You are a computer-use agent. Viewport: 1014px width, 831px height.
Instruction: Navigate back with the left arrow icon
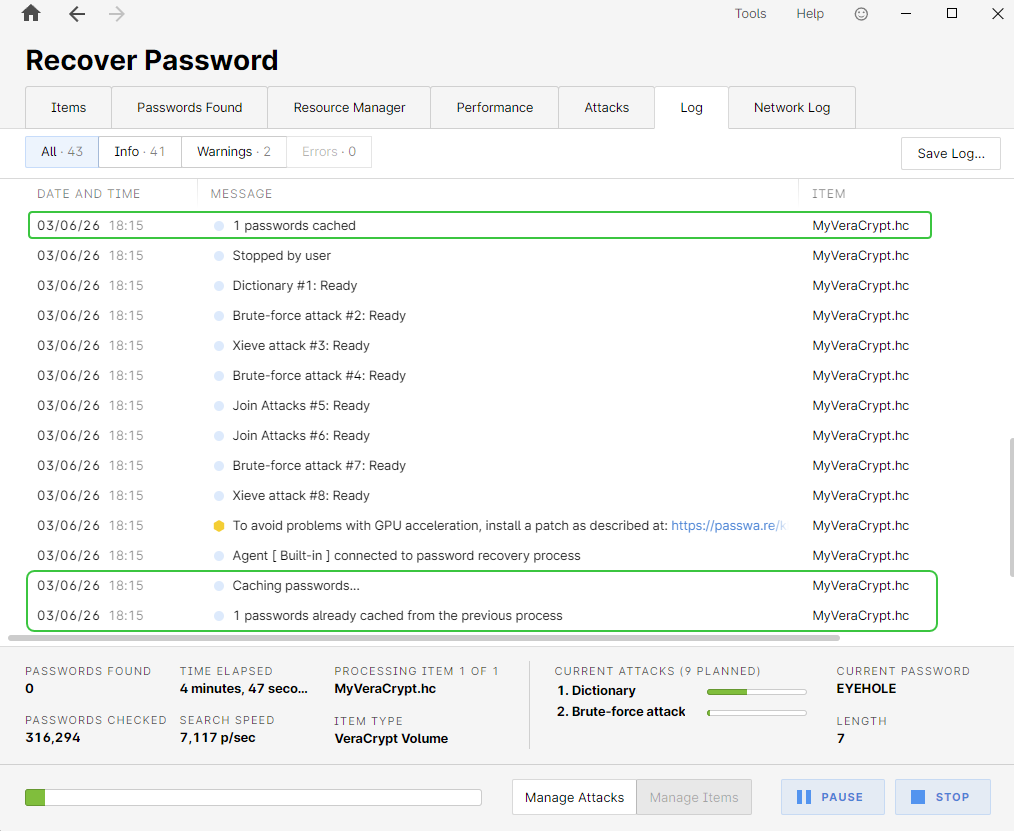[76, 14]
